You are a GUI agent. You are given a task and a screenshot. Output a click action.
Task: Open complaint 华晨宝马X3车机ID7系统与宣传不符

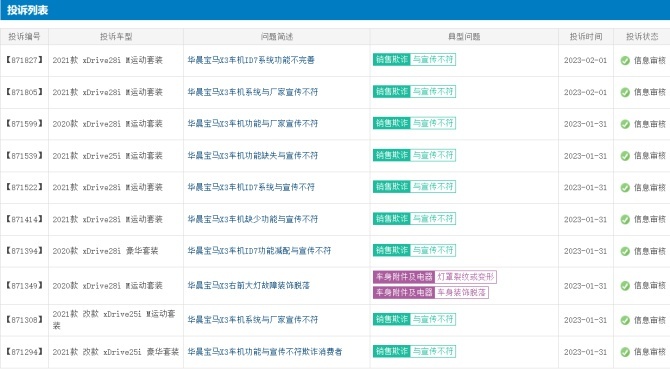pos(251,187)
